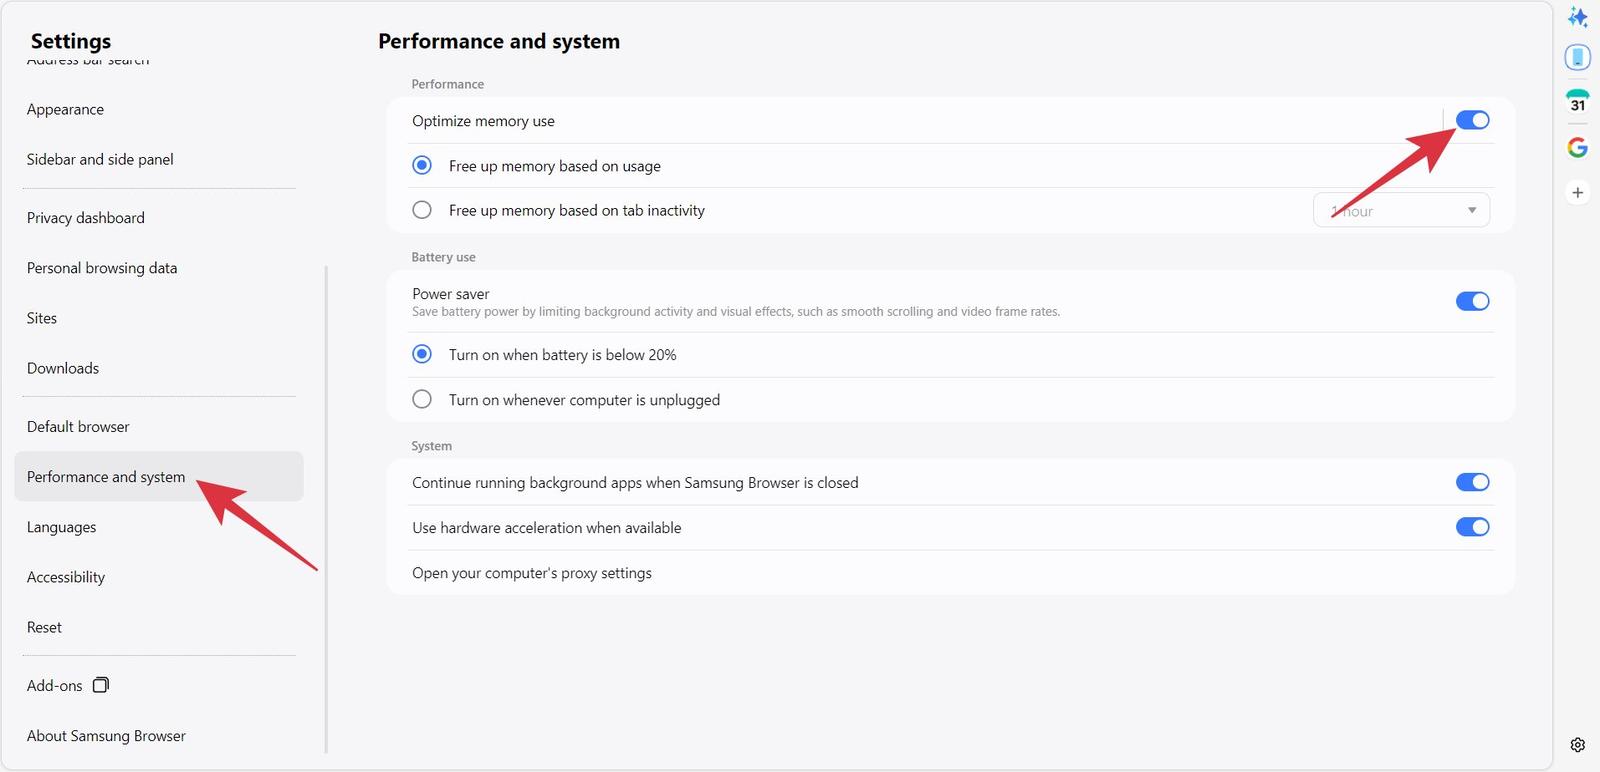Add a new sidebar item with plus
This screenshot has width=1600, height=772.
(1577, 192)
